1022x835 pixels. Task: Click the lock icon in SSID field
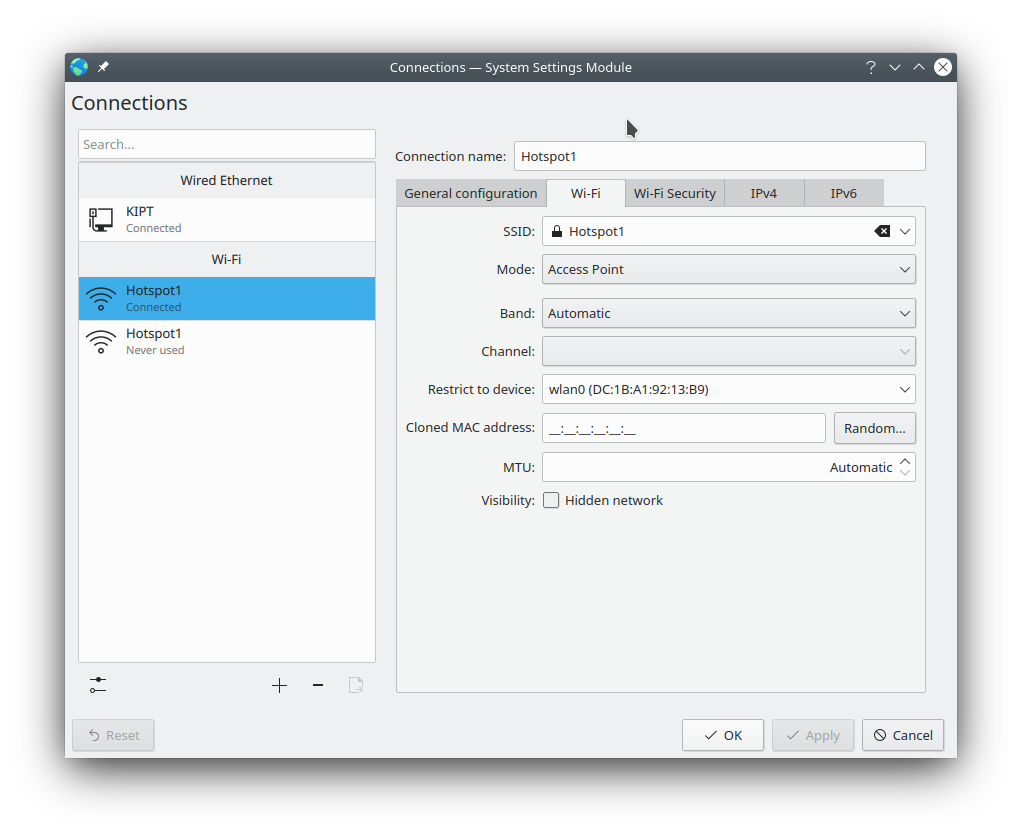(557, 231)
